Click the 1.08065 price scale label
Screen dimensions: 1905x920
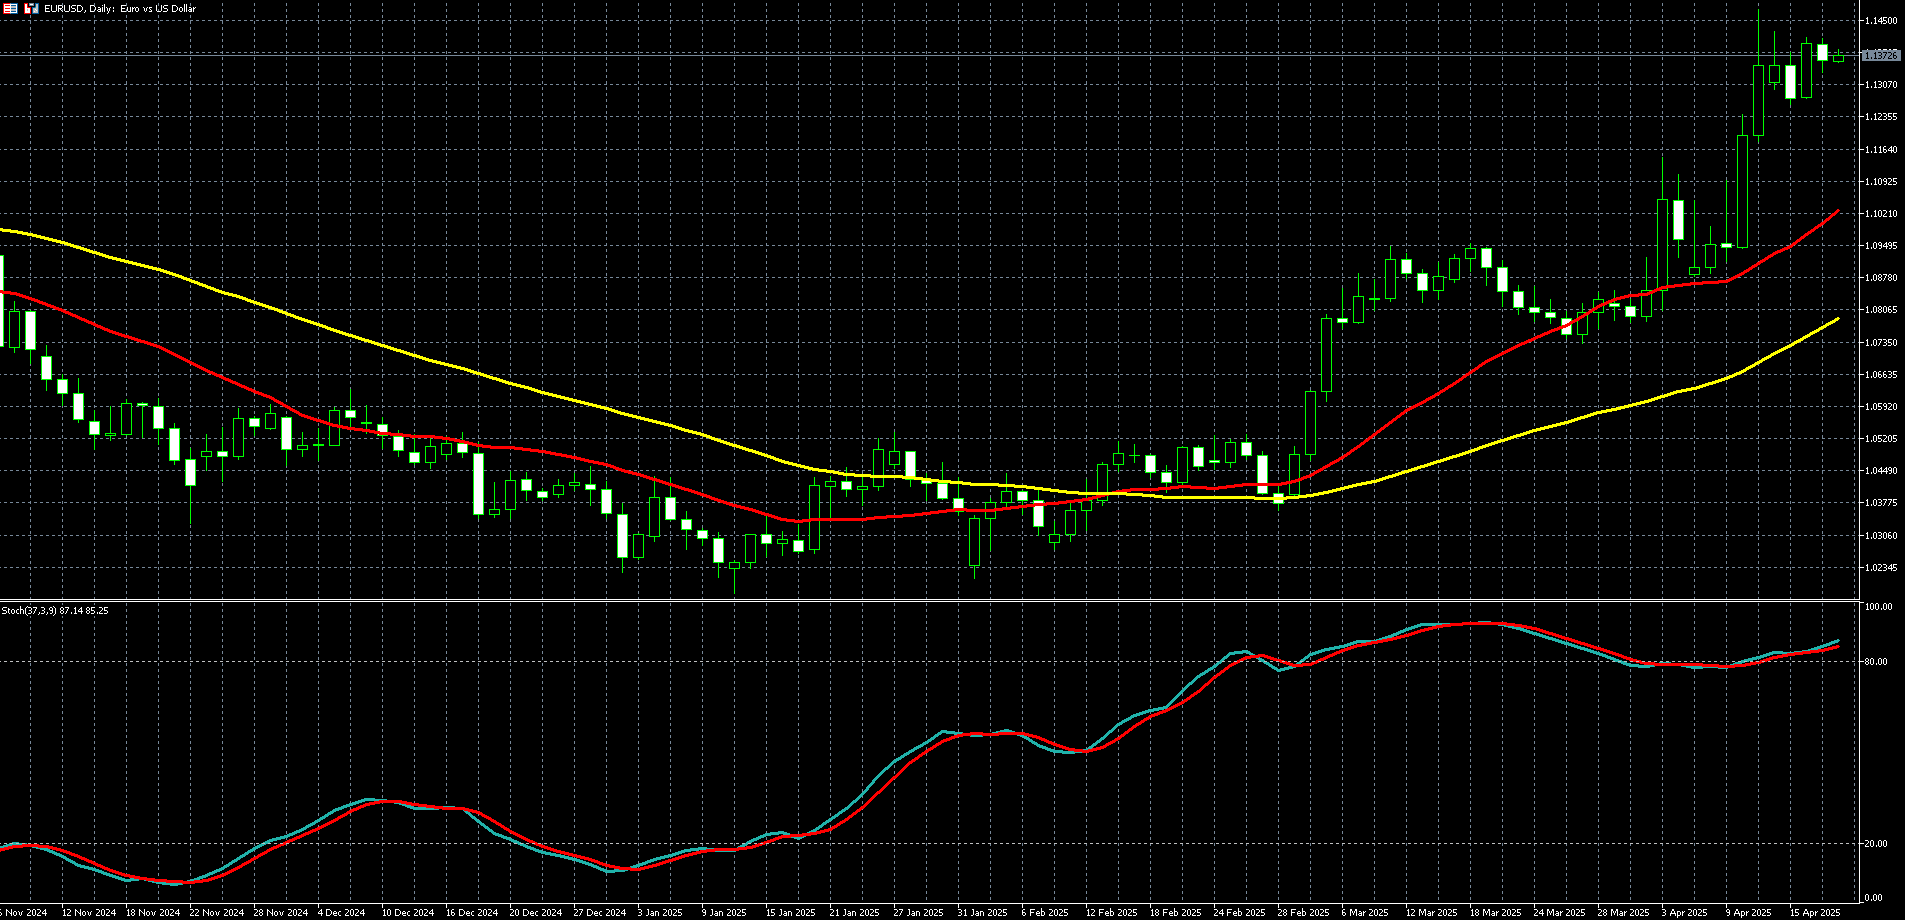tap(1881, 311)
